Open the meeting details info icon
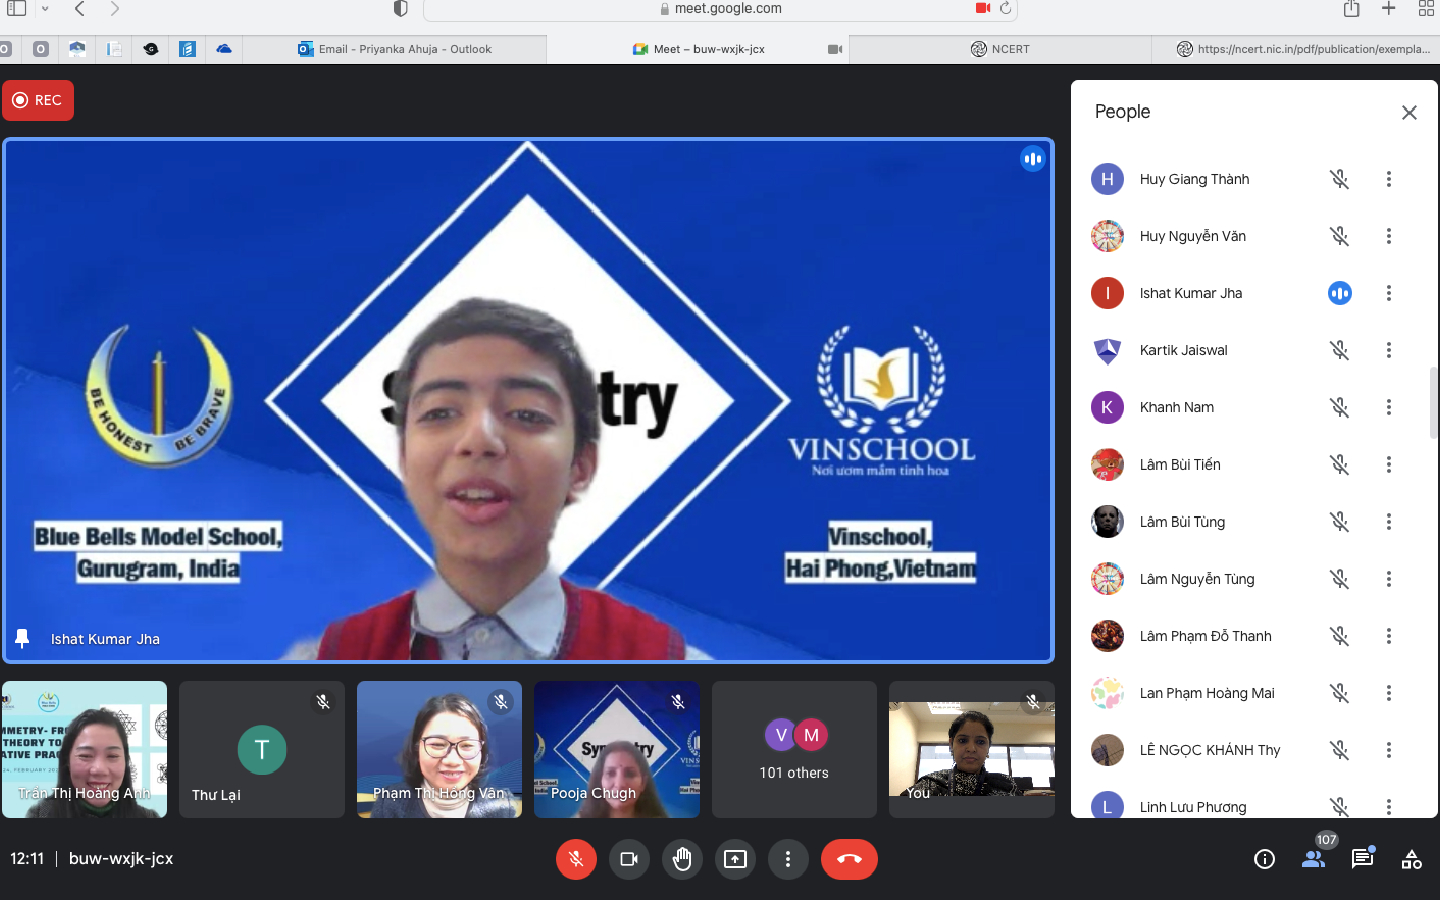The image size is (1440, 900). coord(1265,859)
